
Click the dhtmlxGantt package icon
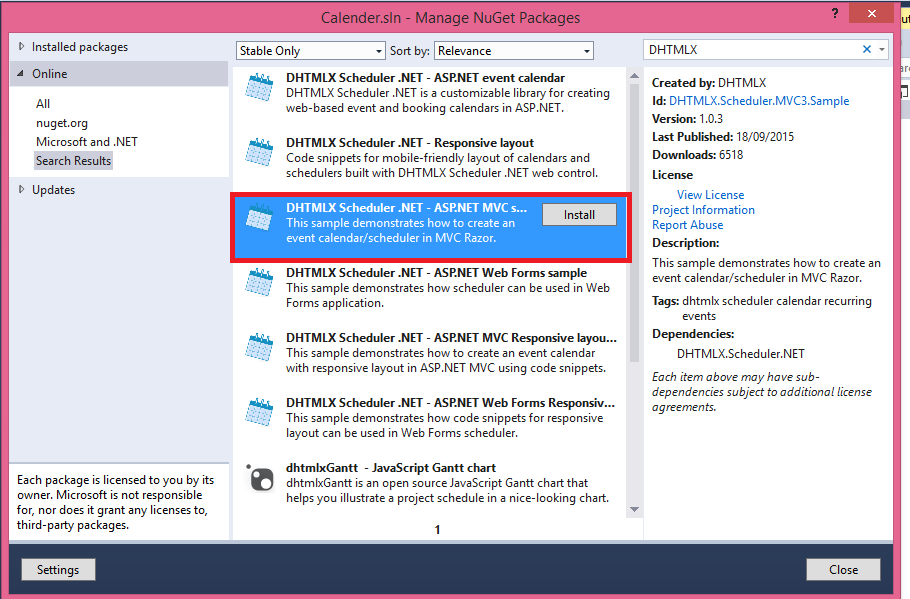click(x=261, y=478)
